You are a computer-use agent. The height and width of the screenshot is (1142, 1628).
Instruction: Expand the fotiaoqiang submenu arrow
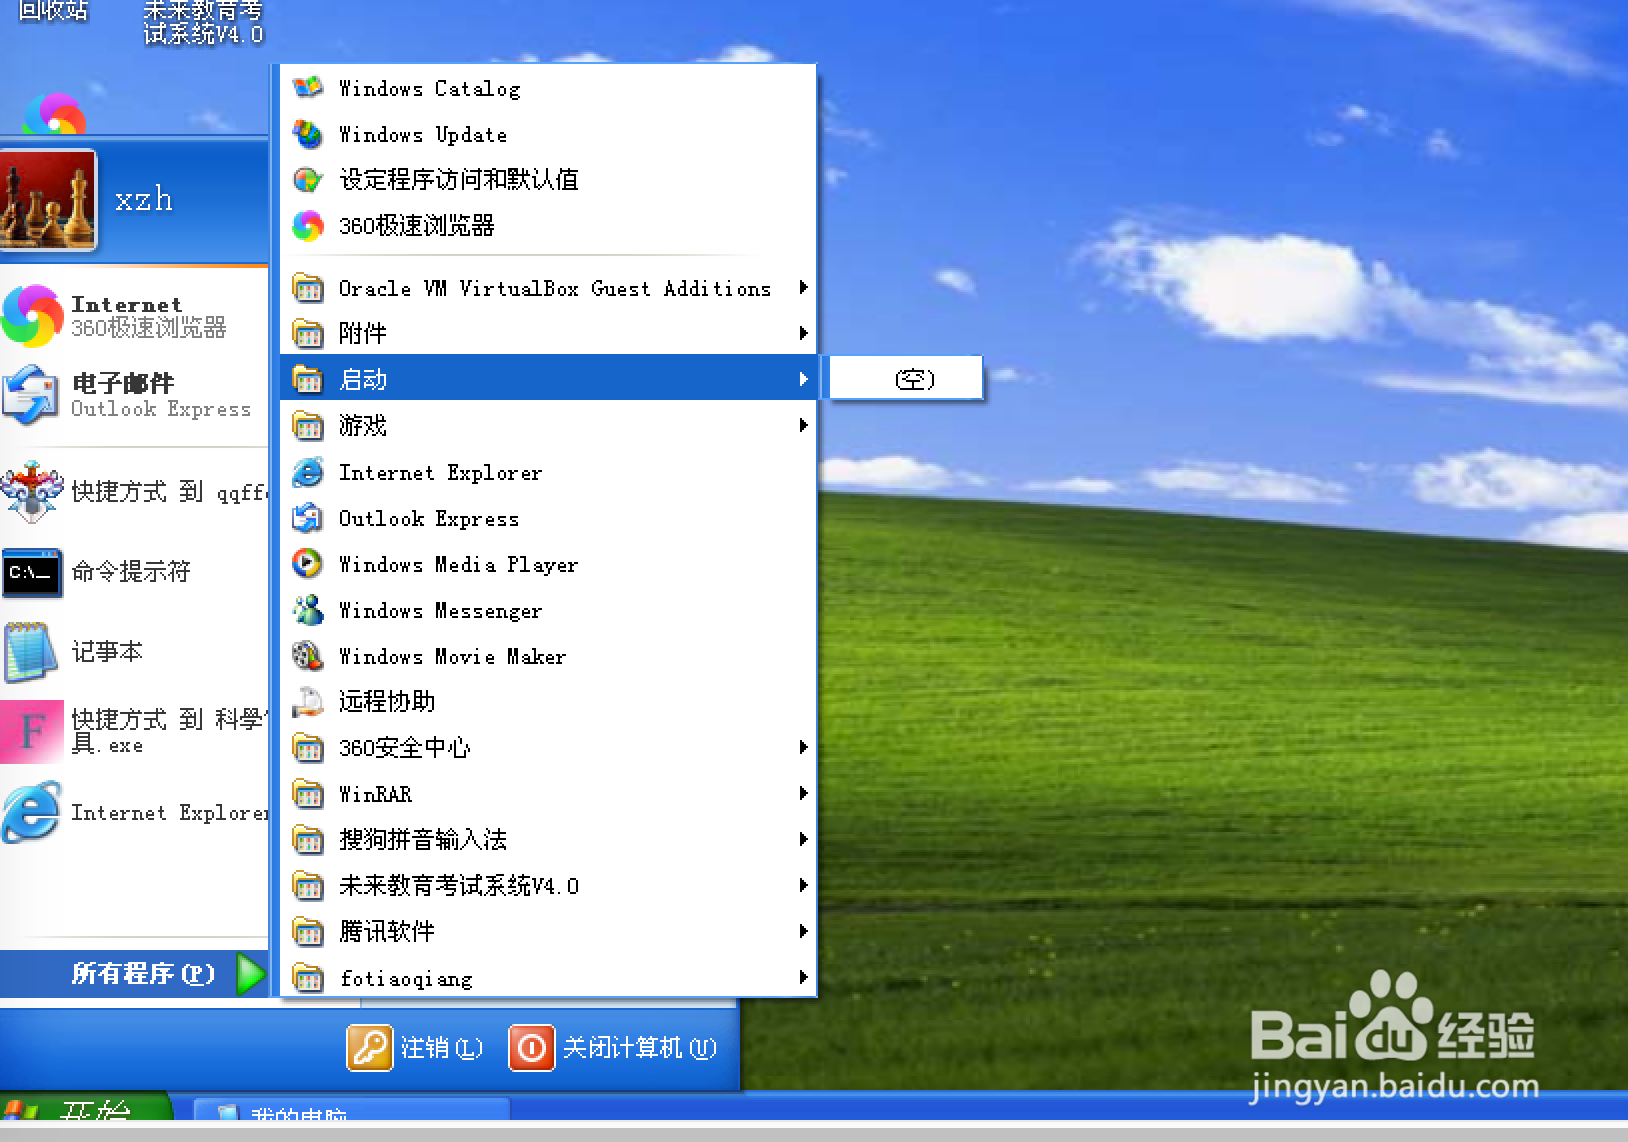[803, 977]
